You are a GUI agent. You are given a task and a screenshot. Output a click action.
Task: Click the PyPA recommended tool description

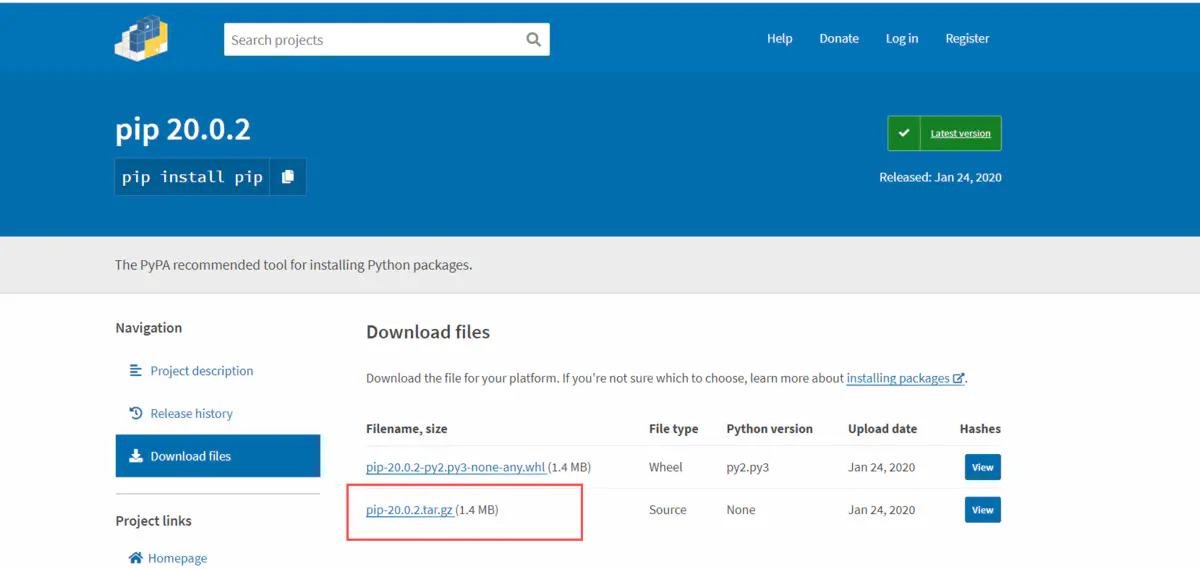pyautogui.click(x=293, y=266)
